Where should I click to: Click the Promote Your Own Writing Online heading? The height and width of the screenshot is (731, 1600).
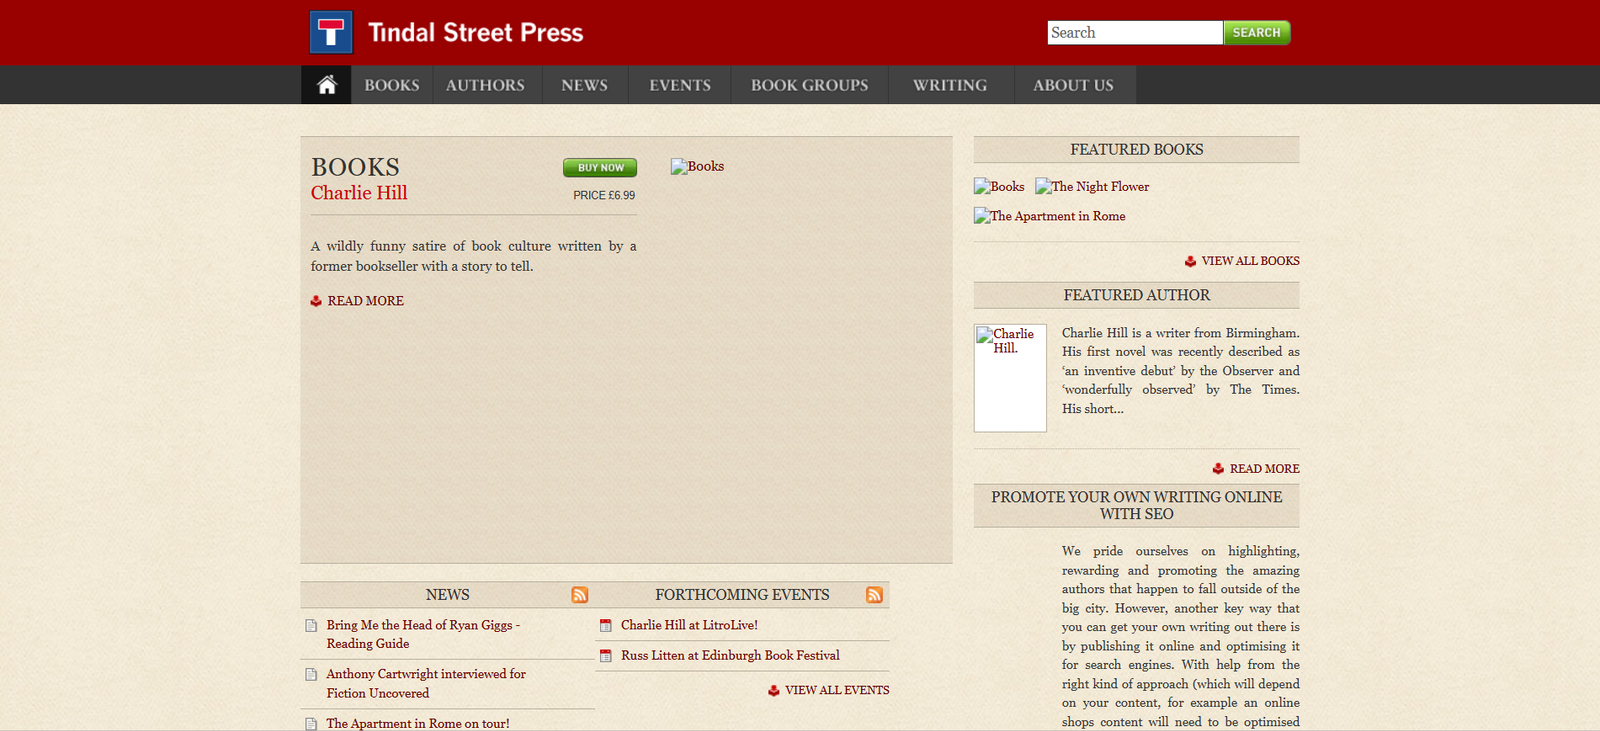click(x=1137, y=506)
